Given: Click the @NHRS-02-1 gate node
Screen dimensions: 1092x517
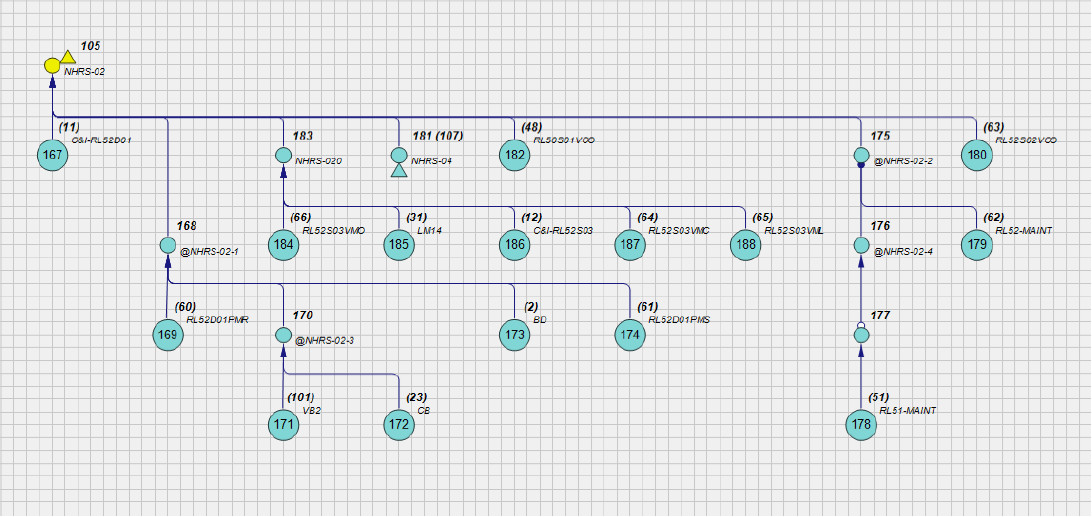Looking at the screenshot, I should pos(168,245).
